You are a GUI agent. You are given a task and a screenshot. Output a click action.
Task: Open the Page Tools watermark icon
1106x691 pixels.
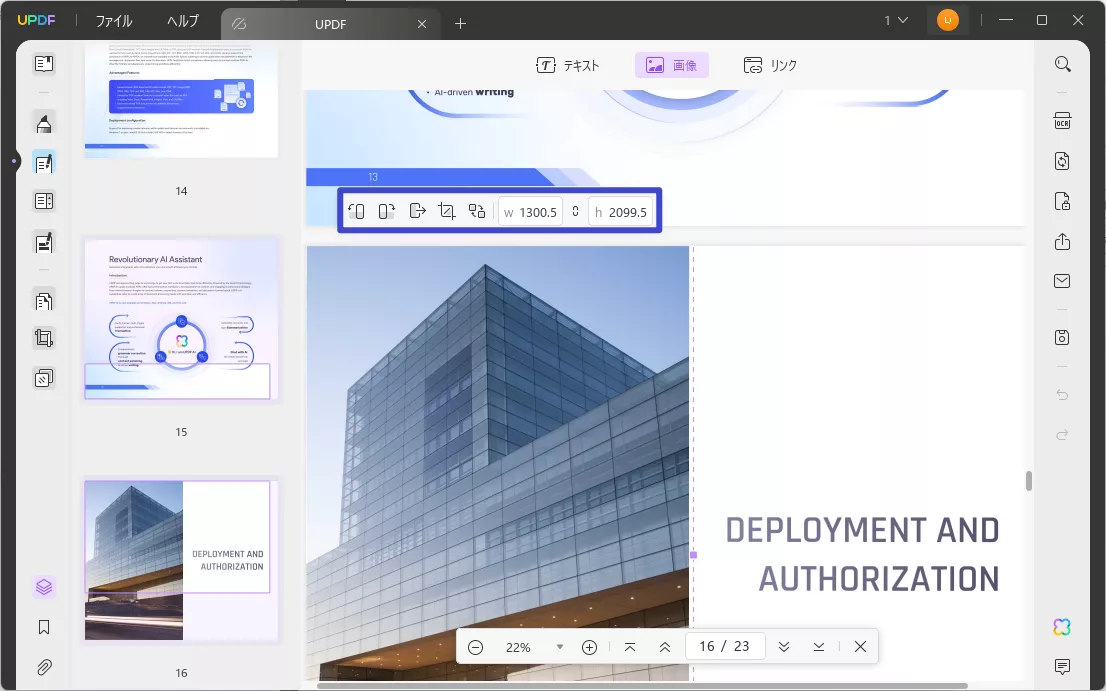point(44,378)
